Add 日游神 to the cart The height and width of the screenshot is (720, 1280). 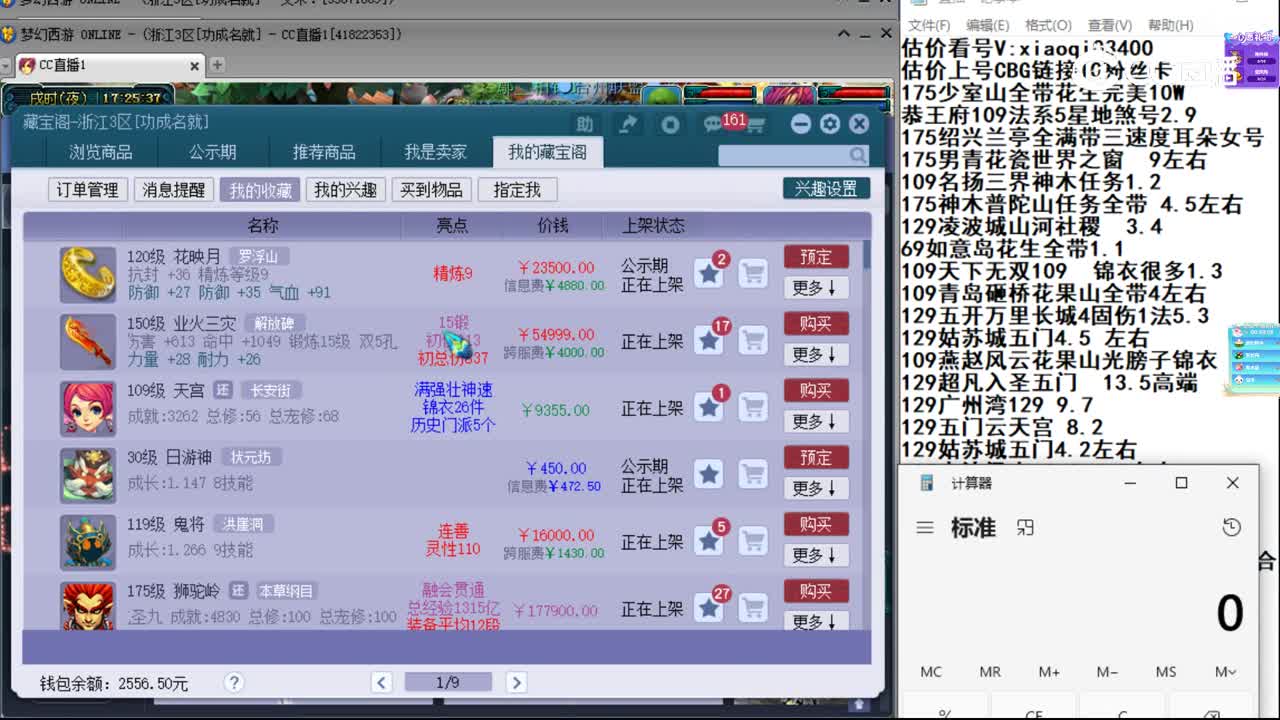753,474
